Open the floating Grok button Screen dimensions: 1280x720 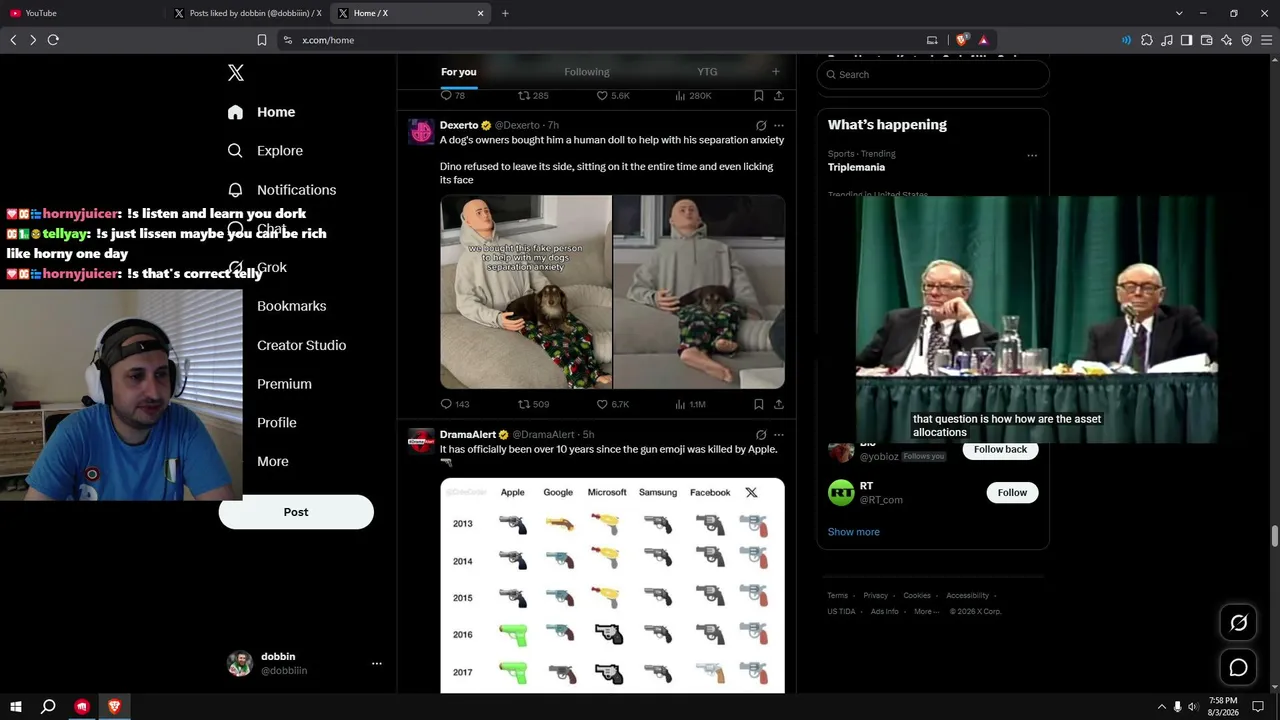tap(1238, 624)
